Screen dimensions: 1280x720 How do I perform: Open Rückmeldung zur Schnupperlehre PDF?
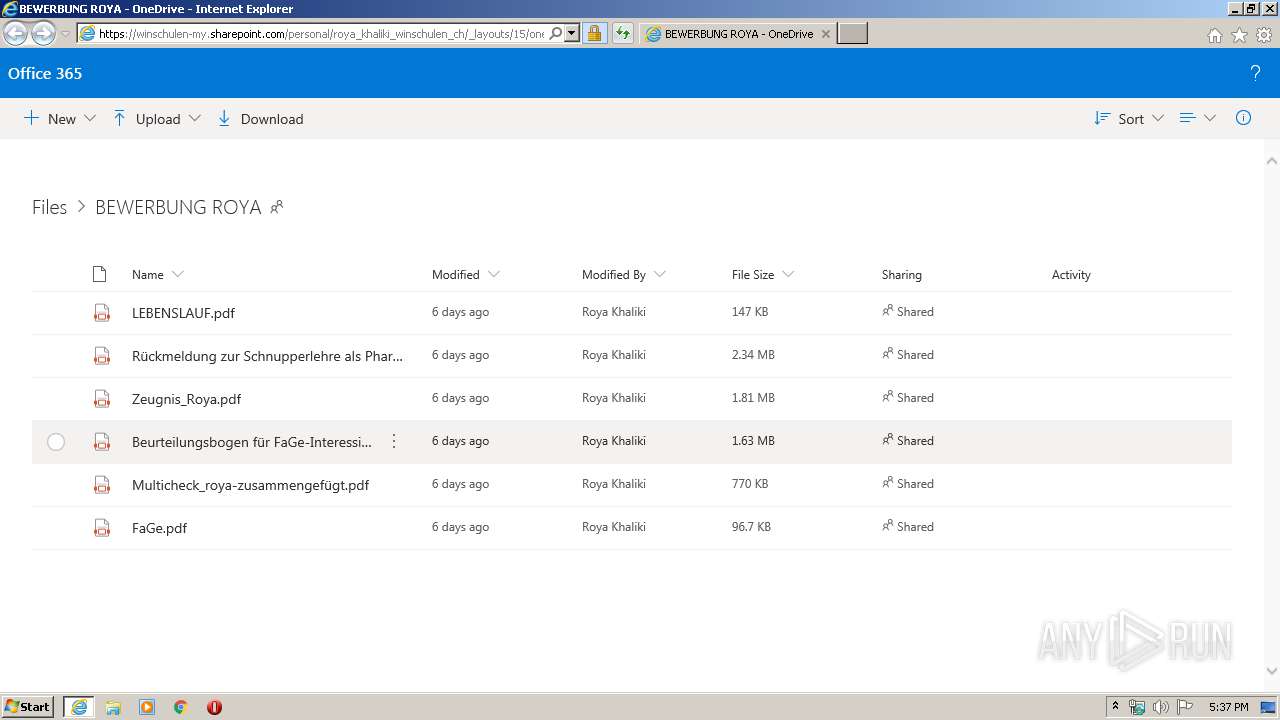(268, 356)
